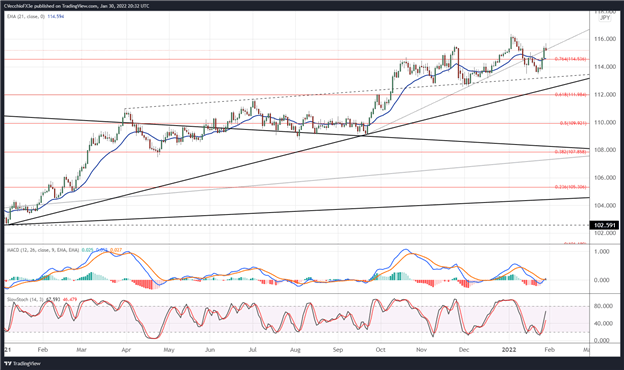624x370 pixels.
Task: Click the Apr marker on time axis
Action: click(126, 350)
